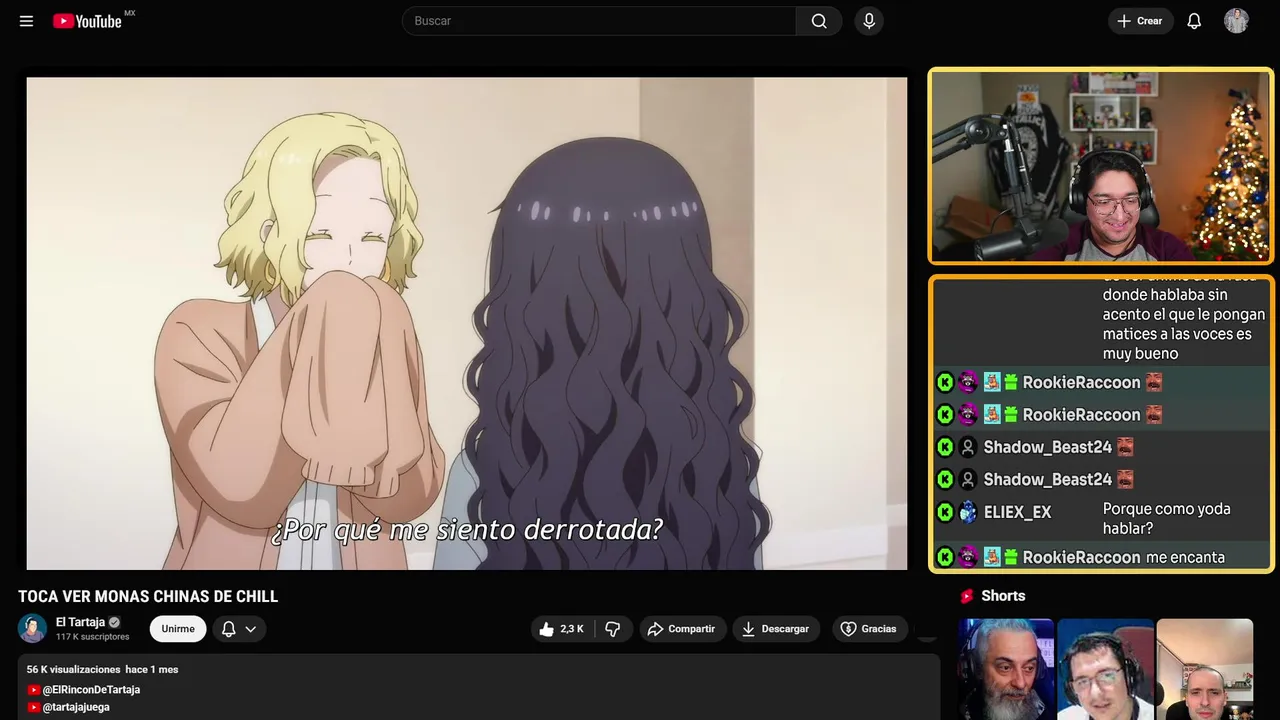Open the account avatar menu
Screen dimensions: 1280x720
coord(1236,21)
